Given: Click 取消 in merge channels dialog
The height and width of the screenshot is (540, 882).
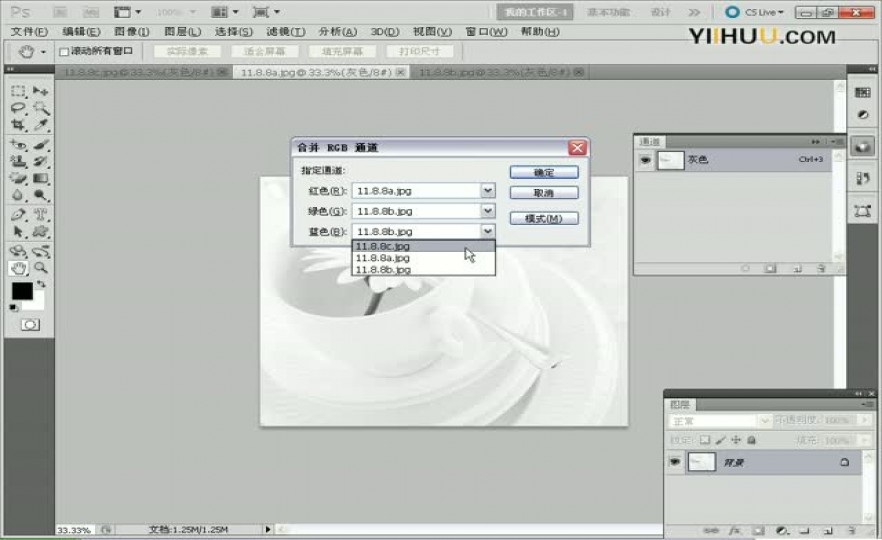Looking at the screenshot, I should pos(544,193).
